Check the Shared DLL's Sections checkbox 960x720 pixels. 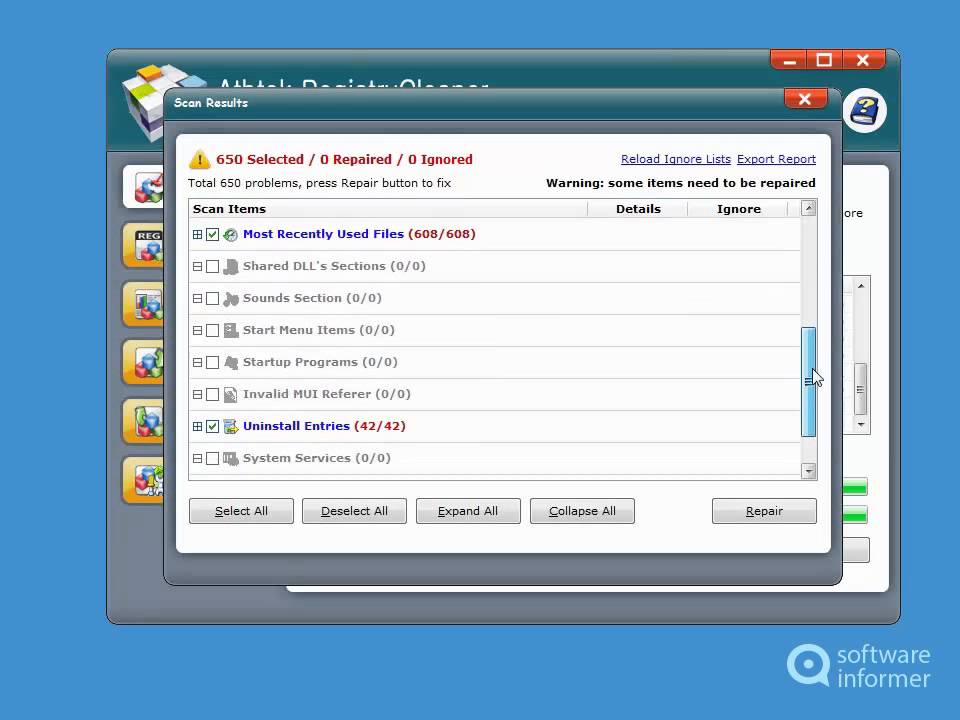pyautogui.click(x=212, y=266)
